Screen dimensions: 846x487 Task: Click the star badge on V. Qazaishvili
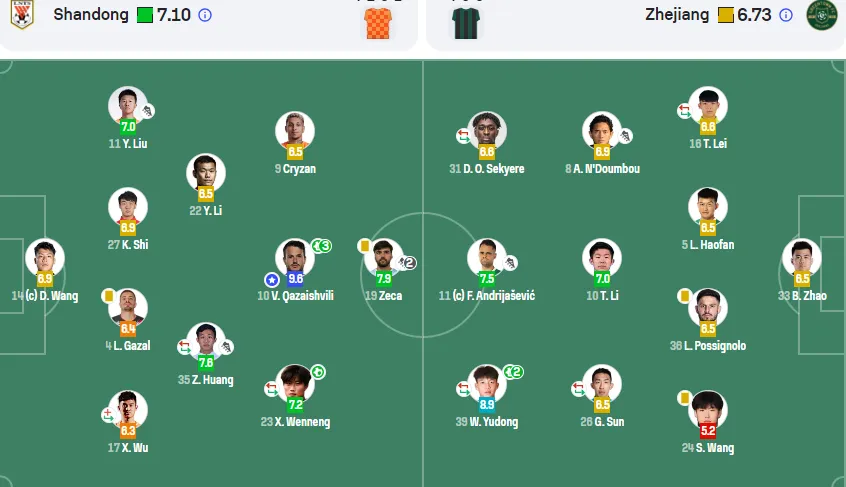click(272, 280)
